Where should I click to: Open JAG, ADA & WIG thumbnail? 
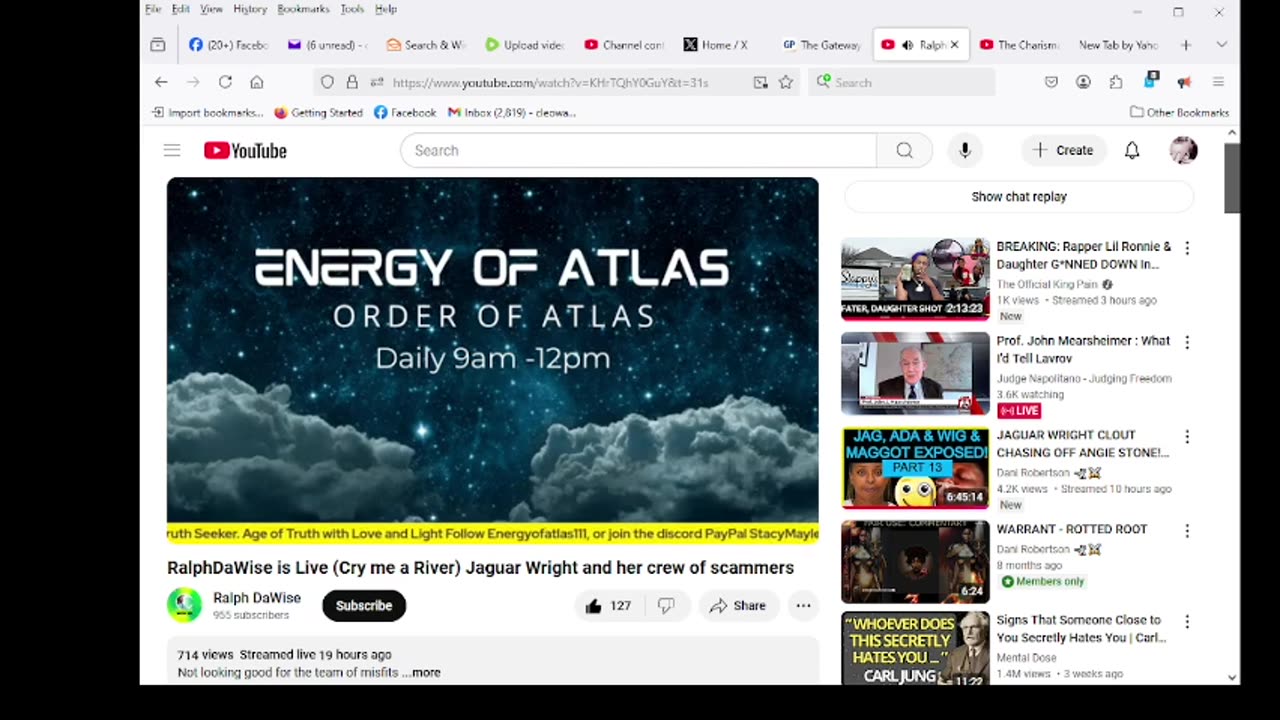(x=915, y=468)
